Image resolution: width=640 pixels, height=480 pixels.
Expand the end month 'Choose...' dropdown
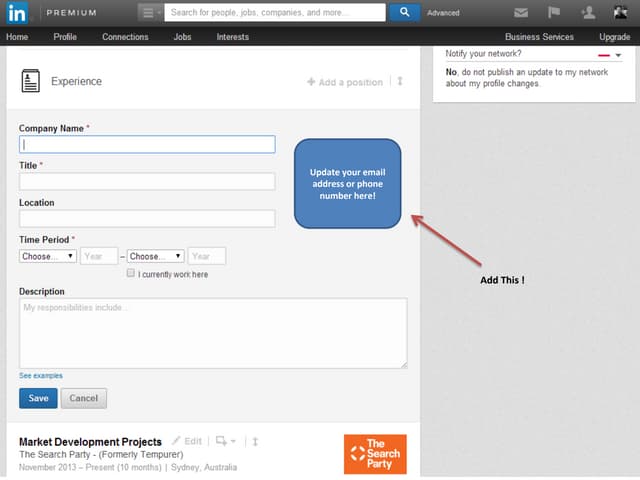click(x=155, y=256)
